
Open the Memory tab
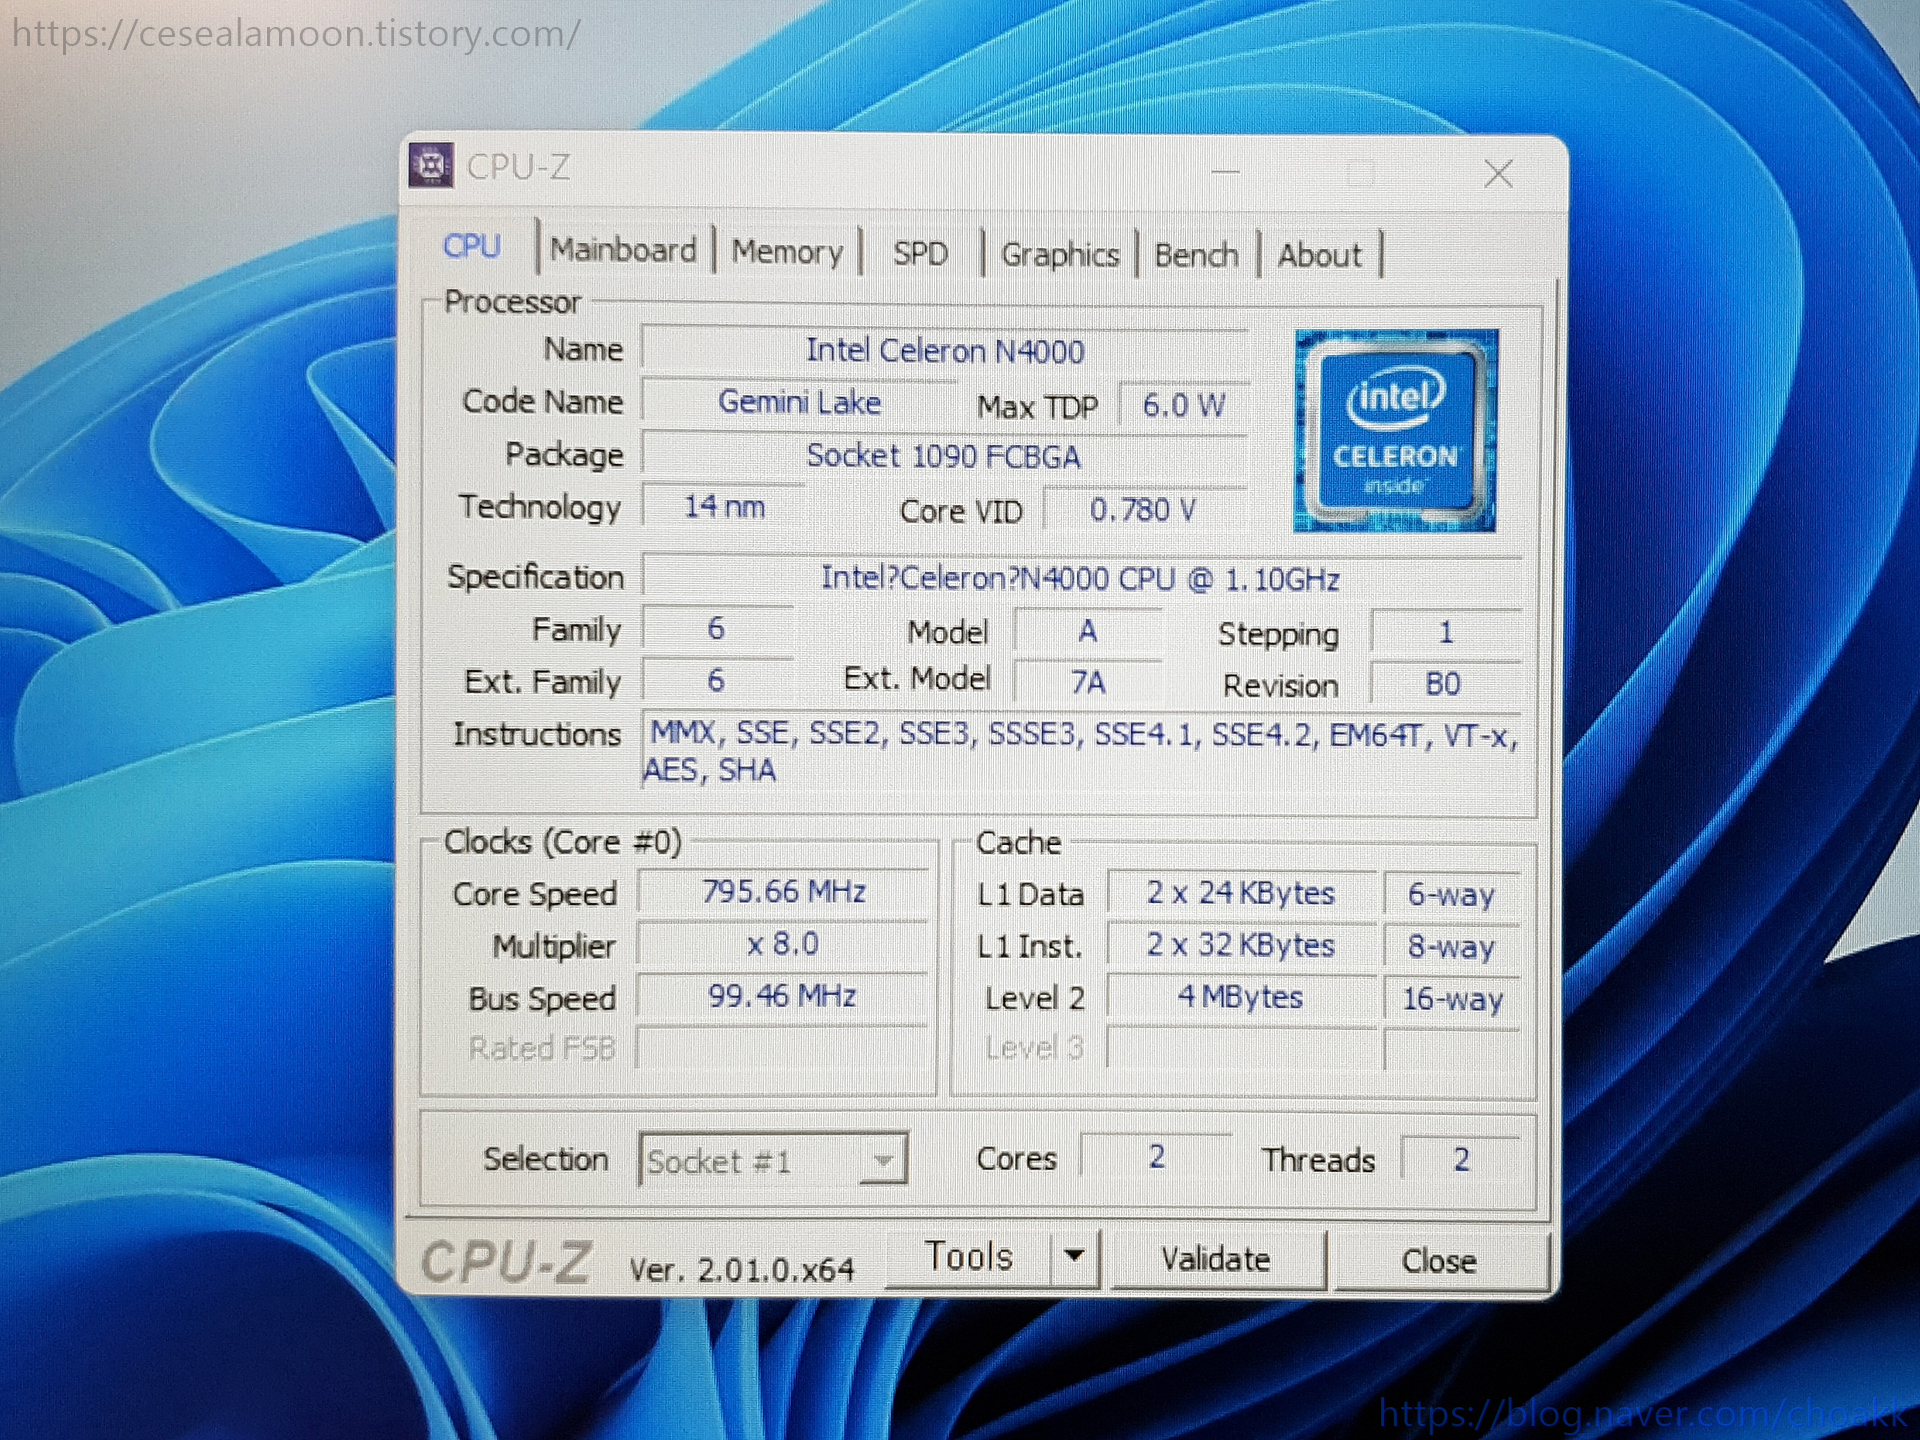click(x=787, y=252)
